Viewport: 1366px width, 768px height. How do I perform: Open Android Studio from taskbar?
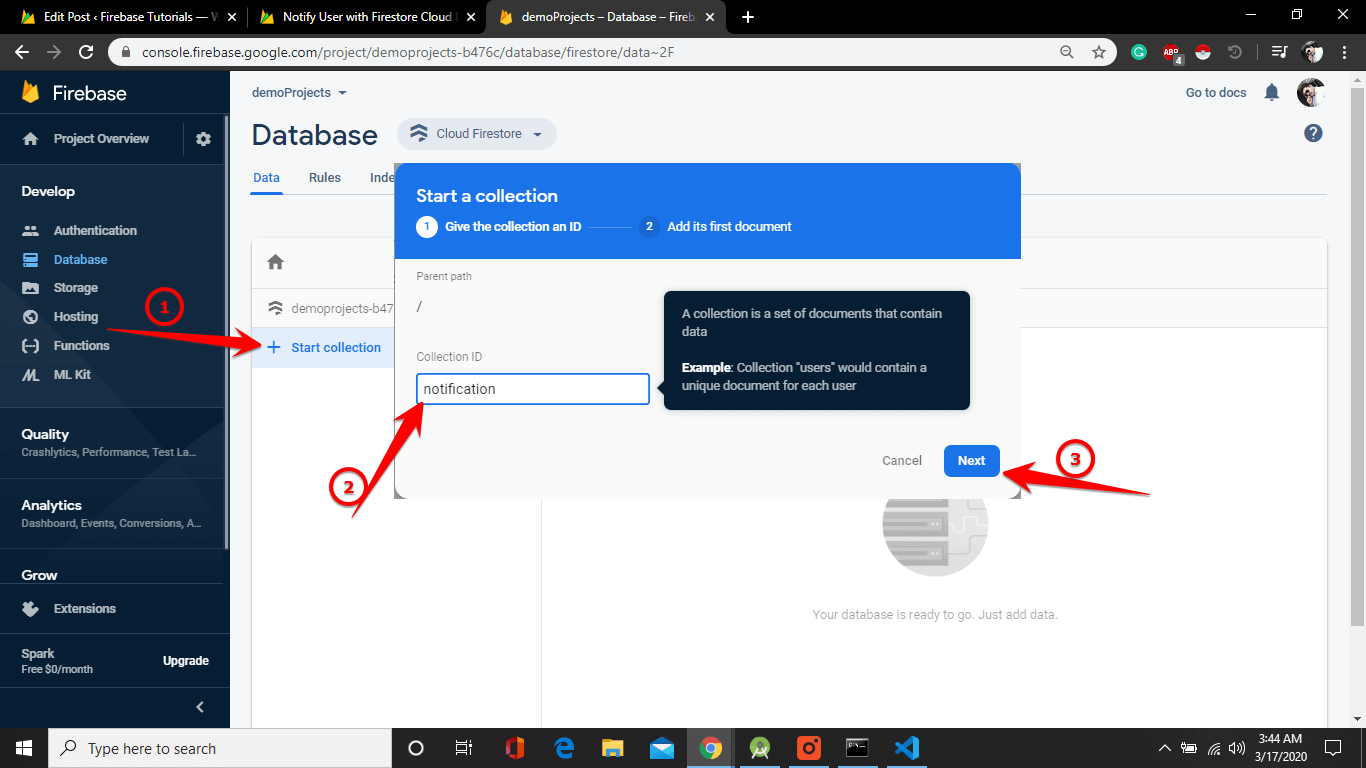(x=760, y=748)
